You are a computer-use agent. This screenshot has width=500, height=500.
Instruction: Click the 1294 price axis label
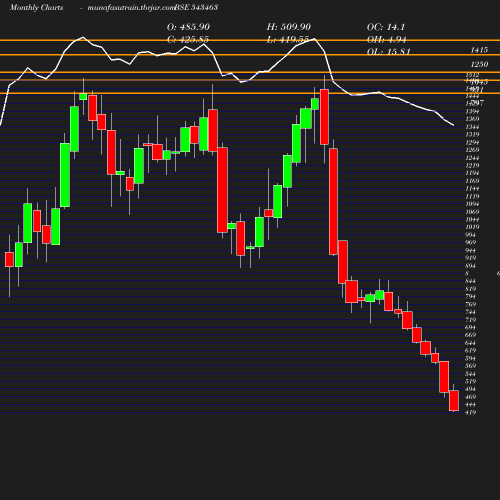point(472,142)
